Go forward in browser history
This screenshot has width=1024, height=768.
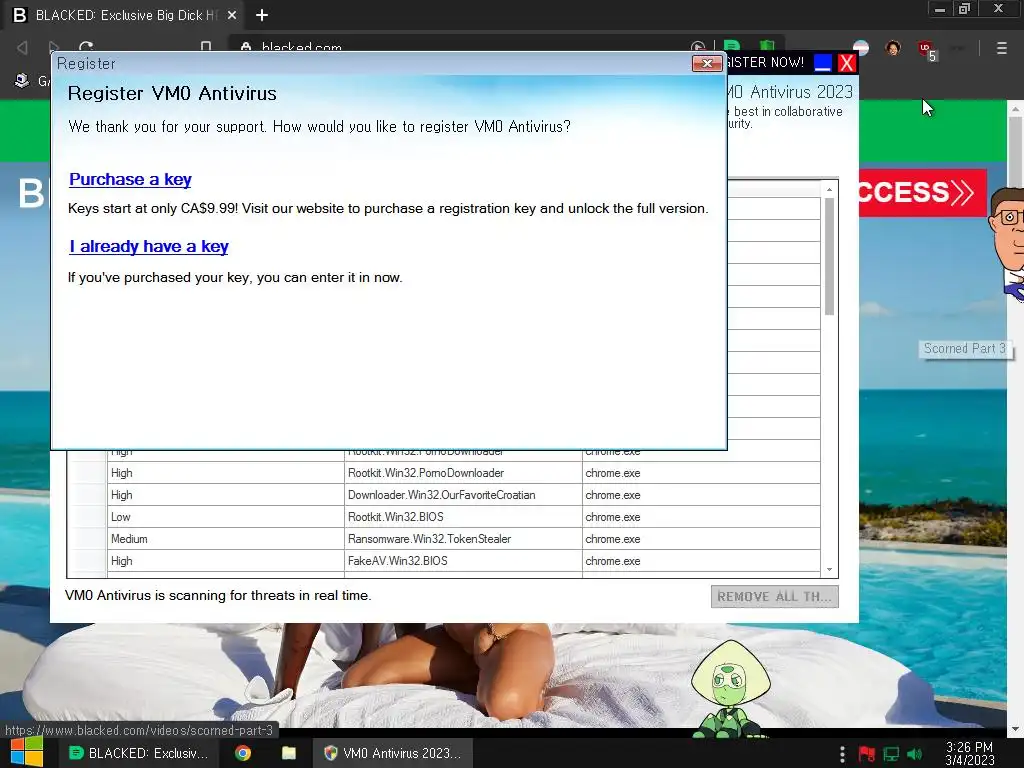pos(54,47)
